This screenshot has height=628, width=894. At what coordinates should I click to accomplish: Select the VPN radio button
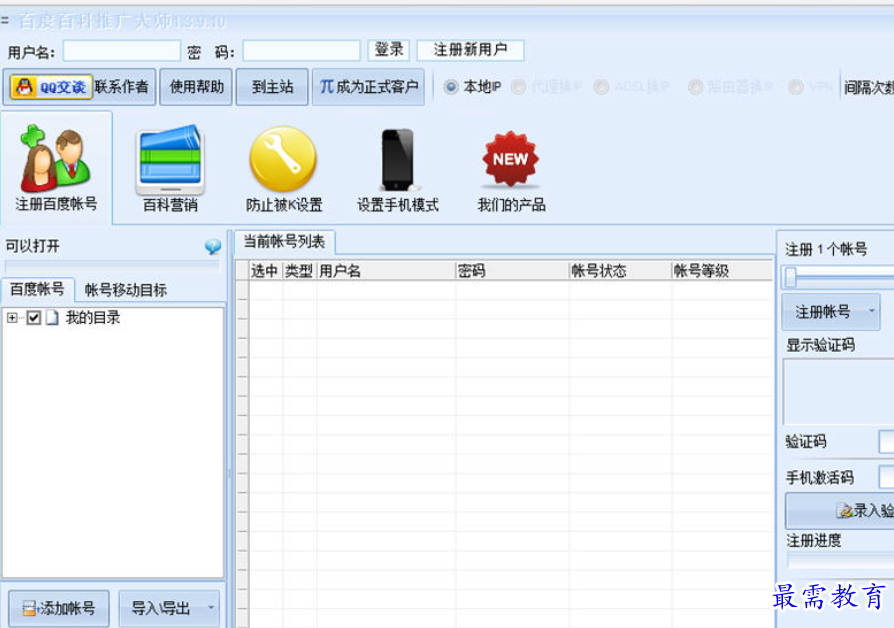(796, 87)
